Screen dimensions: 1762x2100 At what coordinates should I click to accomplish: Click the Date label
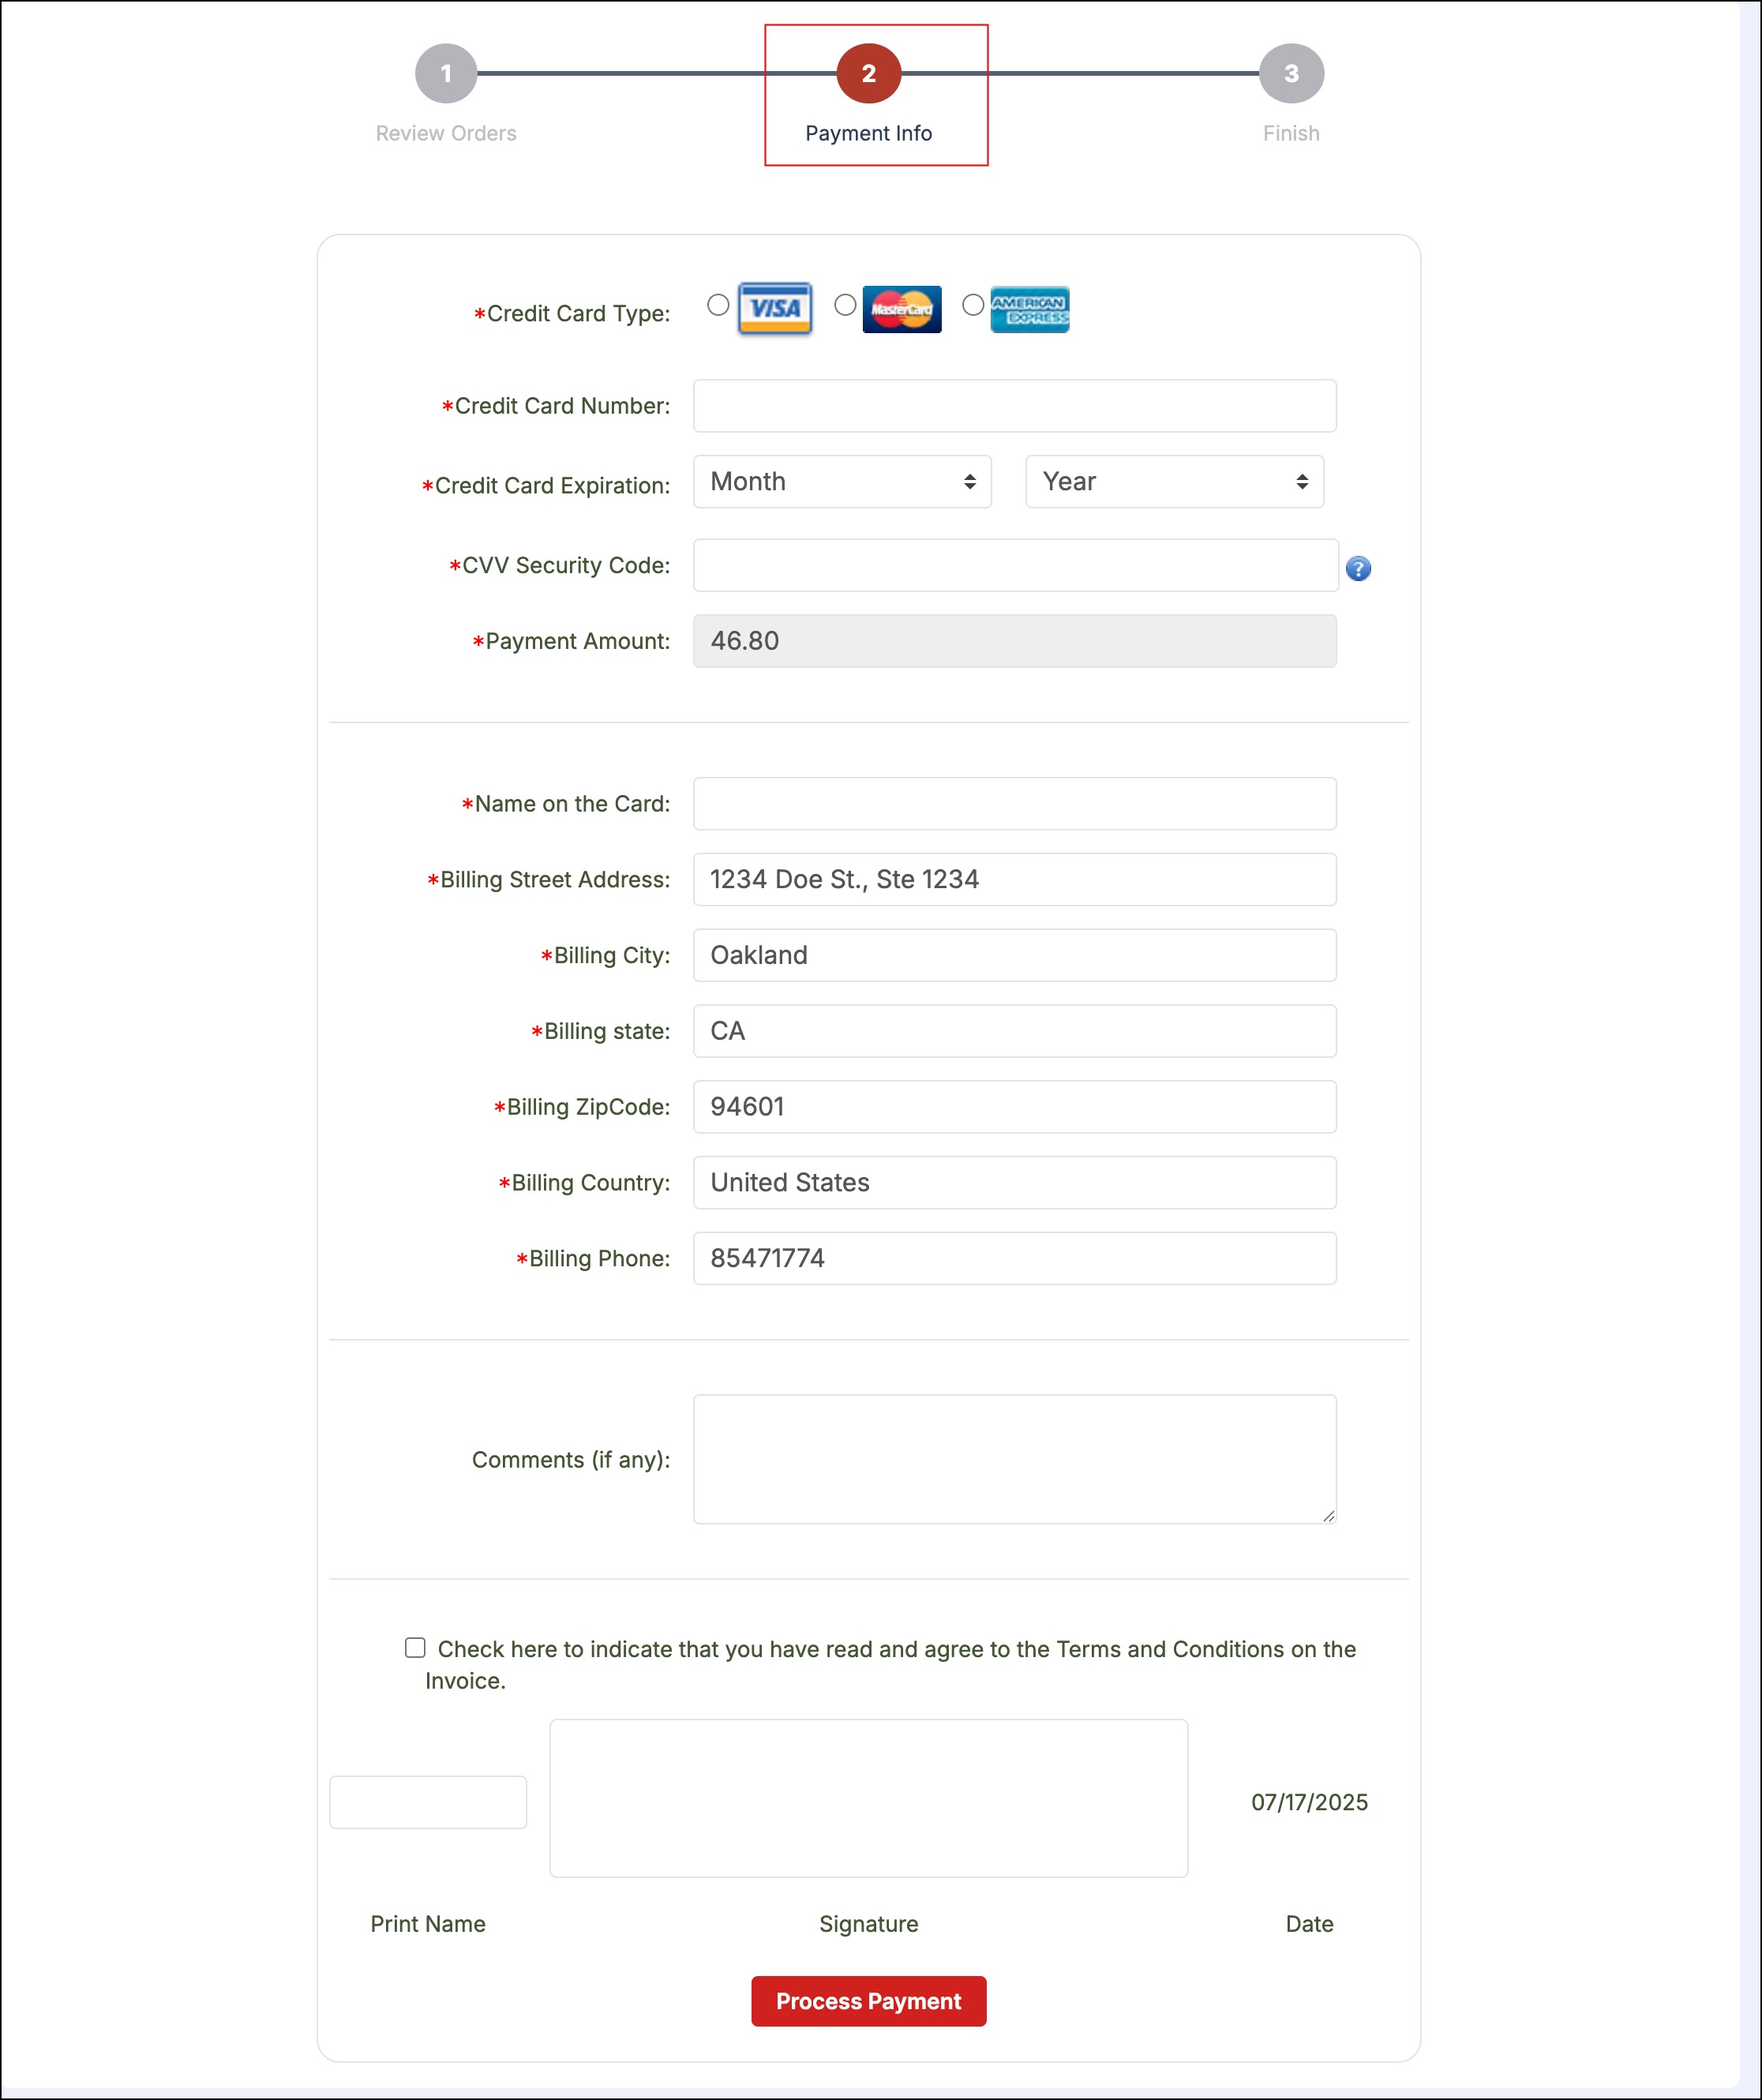pyautogui.click(x=1309, y=1924)
